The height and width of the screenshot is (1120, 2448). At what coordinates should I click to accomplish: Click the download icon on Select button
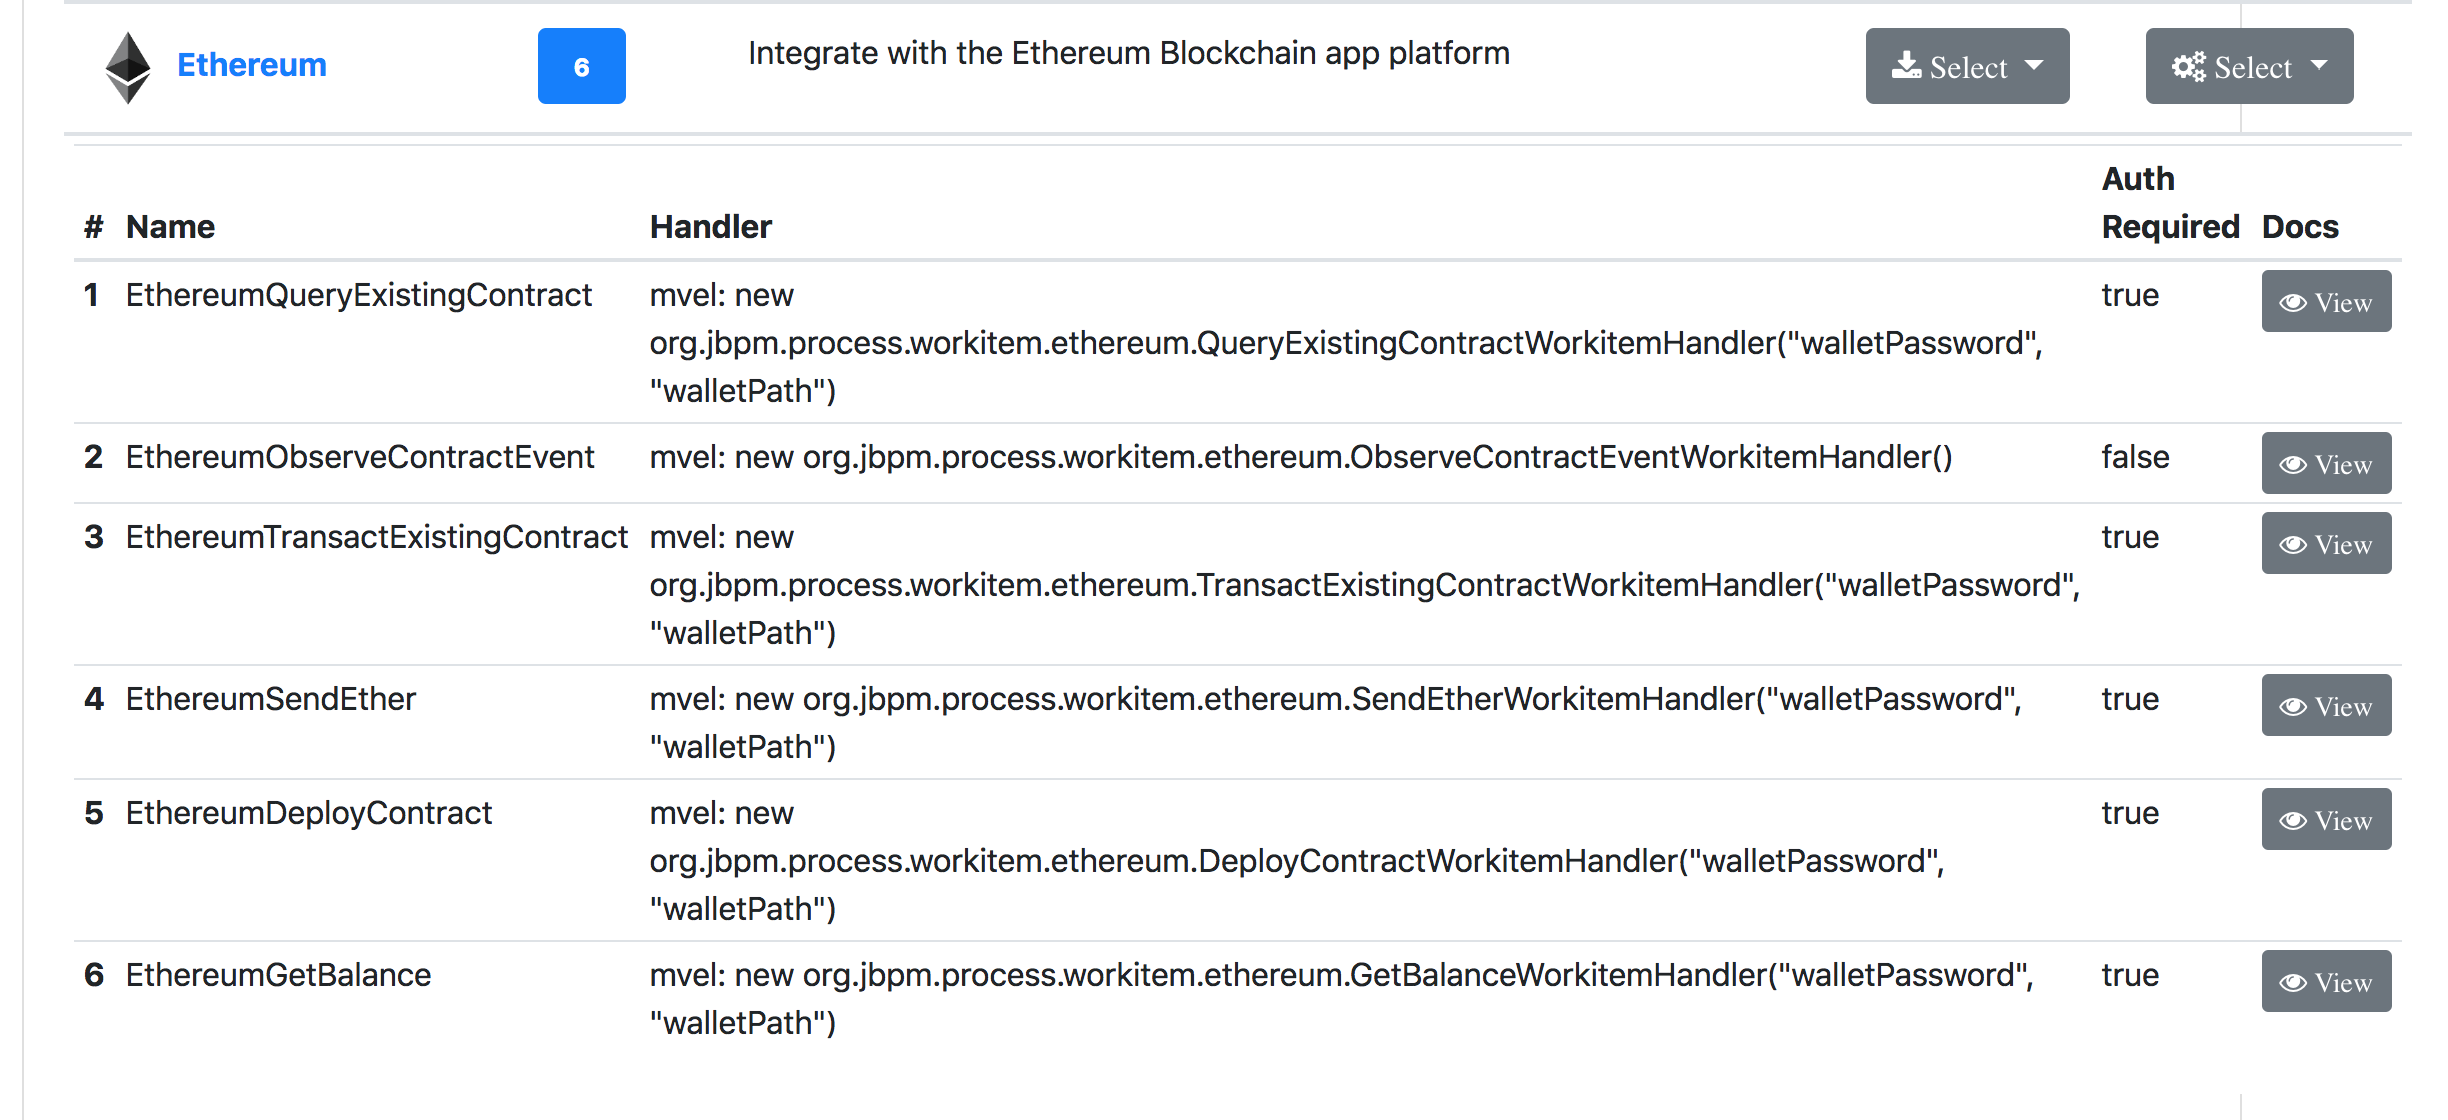(1906, 66)
